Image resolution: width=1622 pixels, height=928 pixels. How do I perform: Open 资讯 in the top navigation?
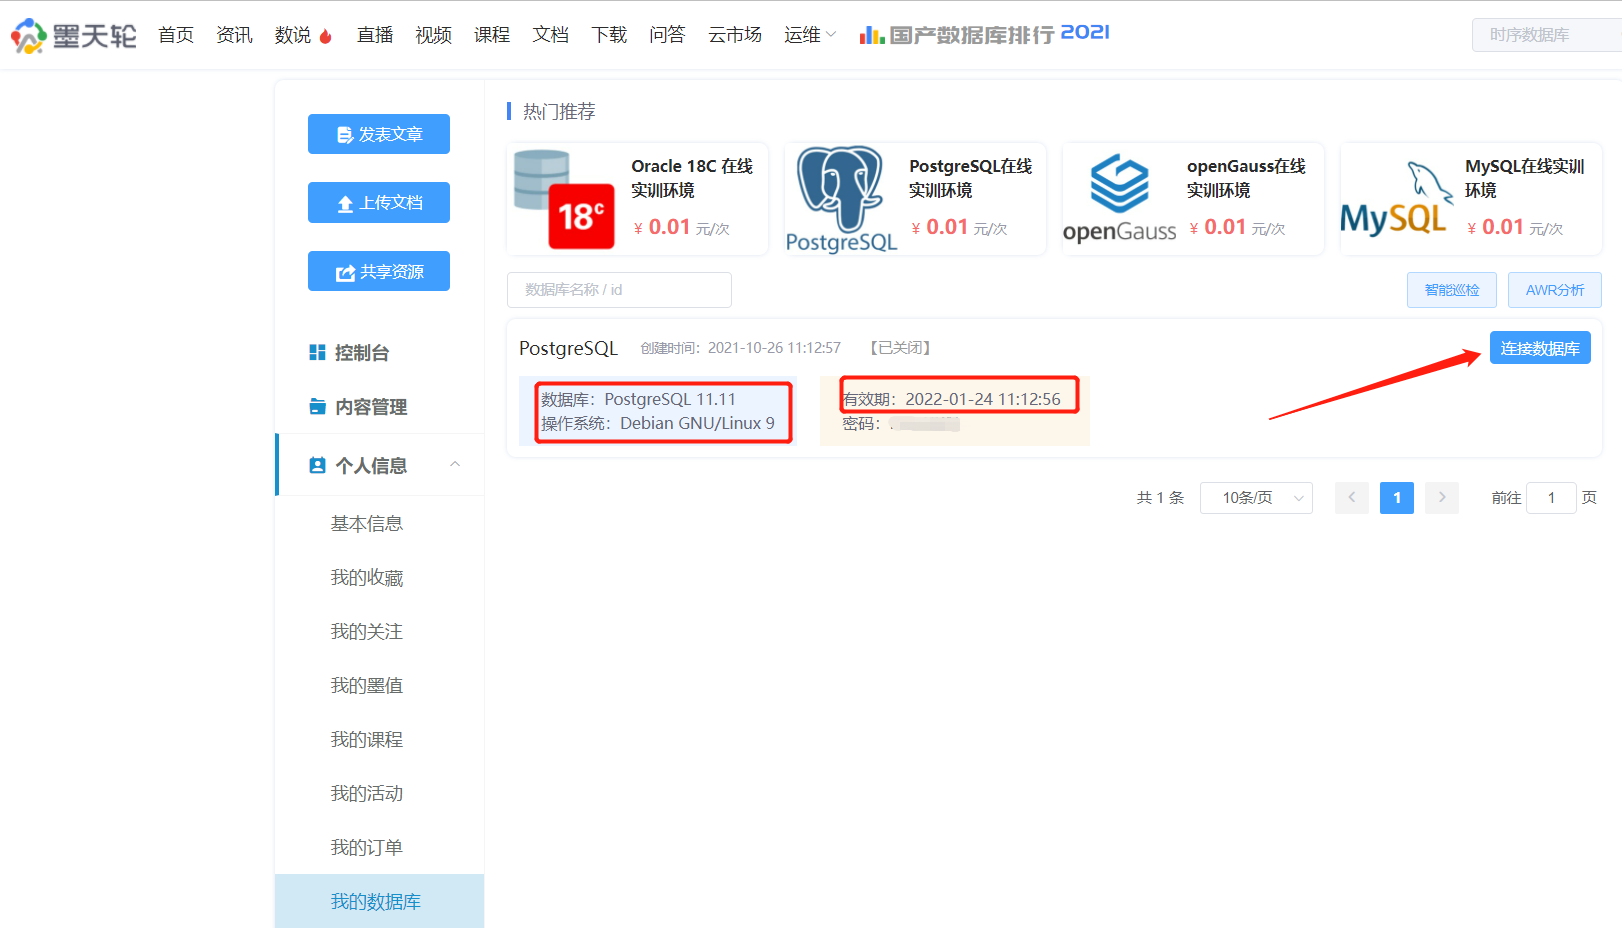coord(234,35)
